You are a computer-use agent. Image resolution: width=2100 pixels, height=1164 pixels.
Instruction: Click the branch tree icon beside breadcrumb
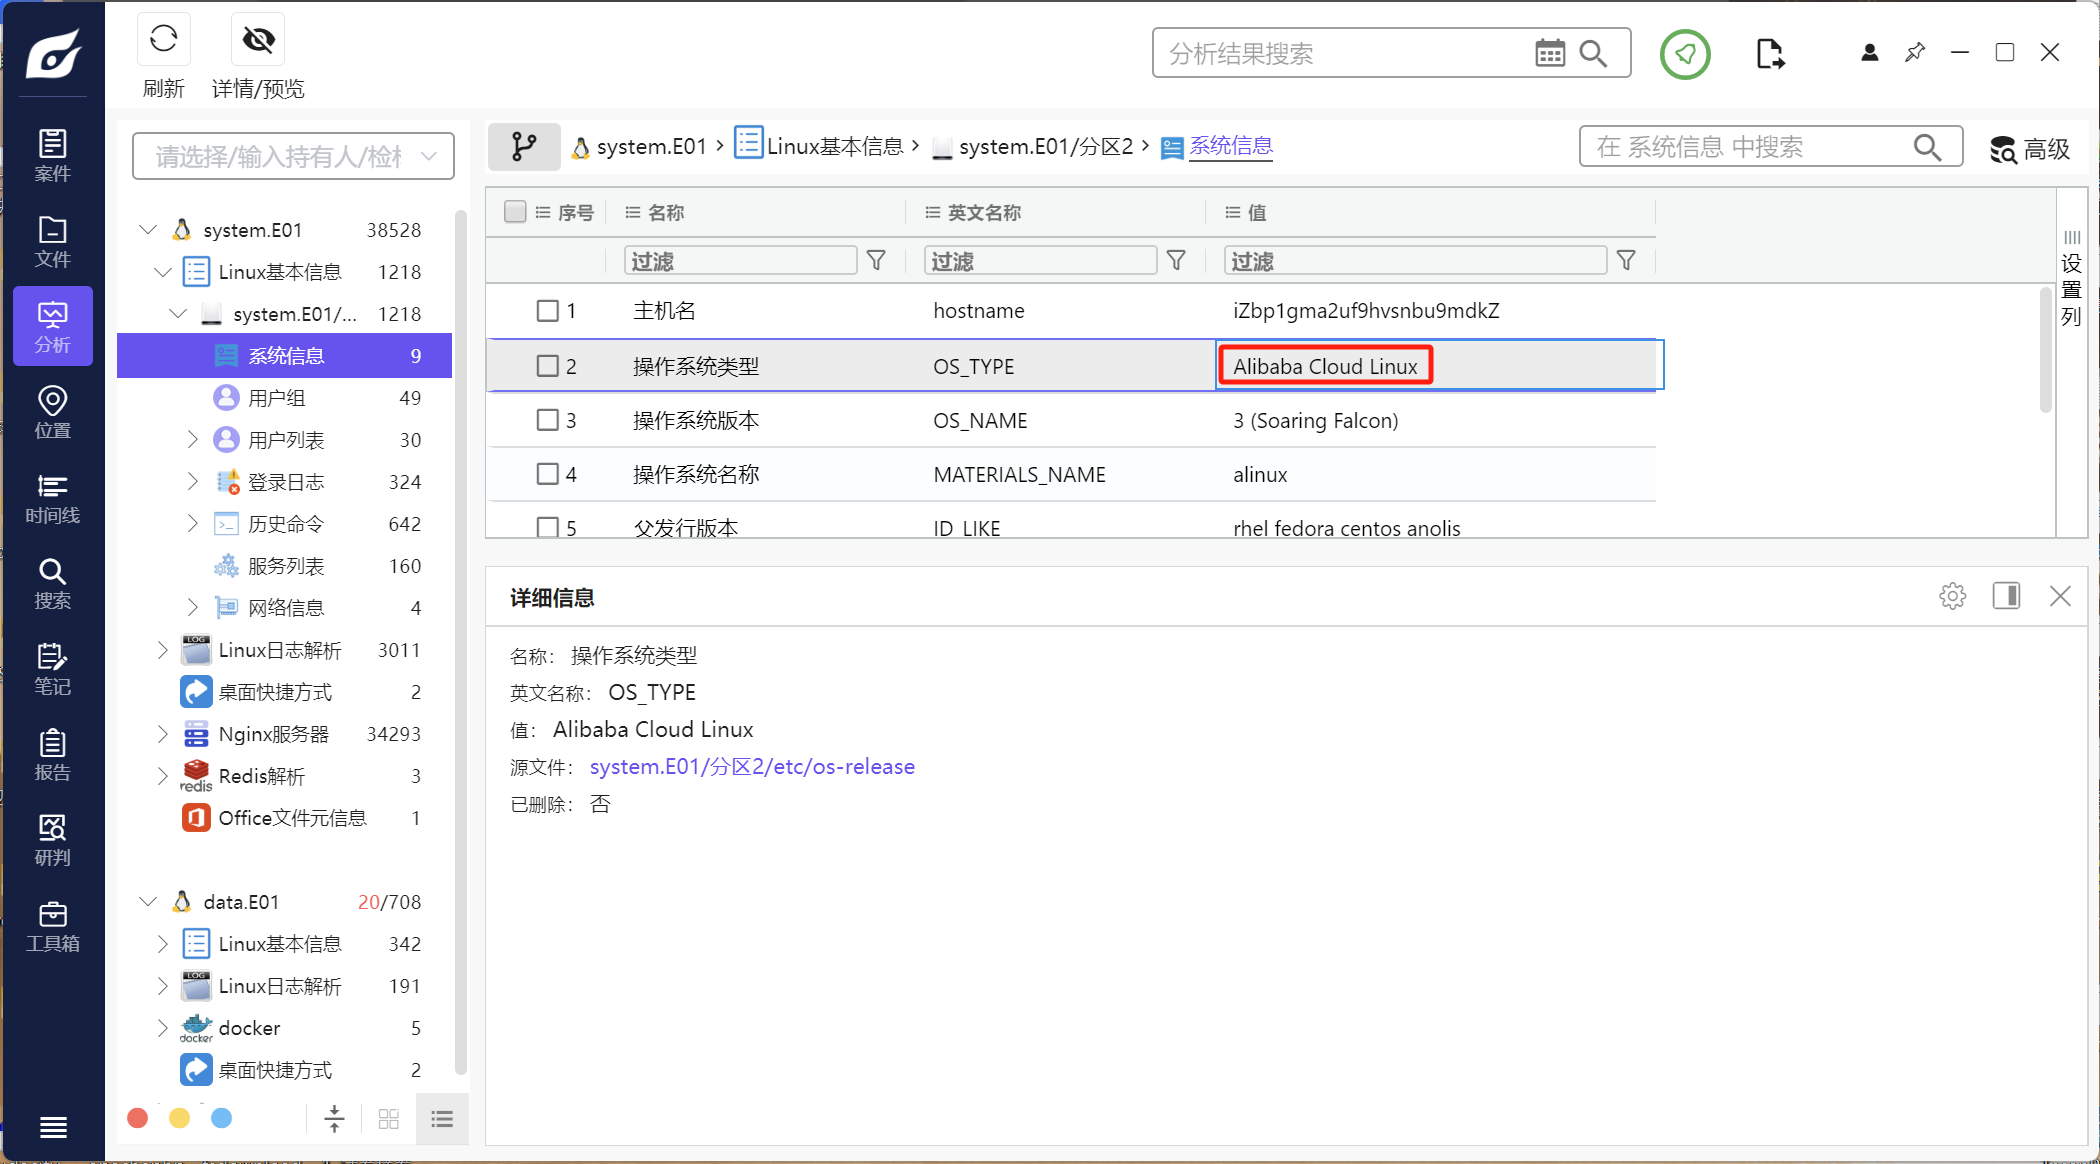[x=524, y=147]
